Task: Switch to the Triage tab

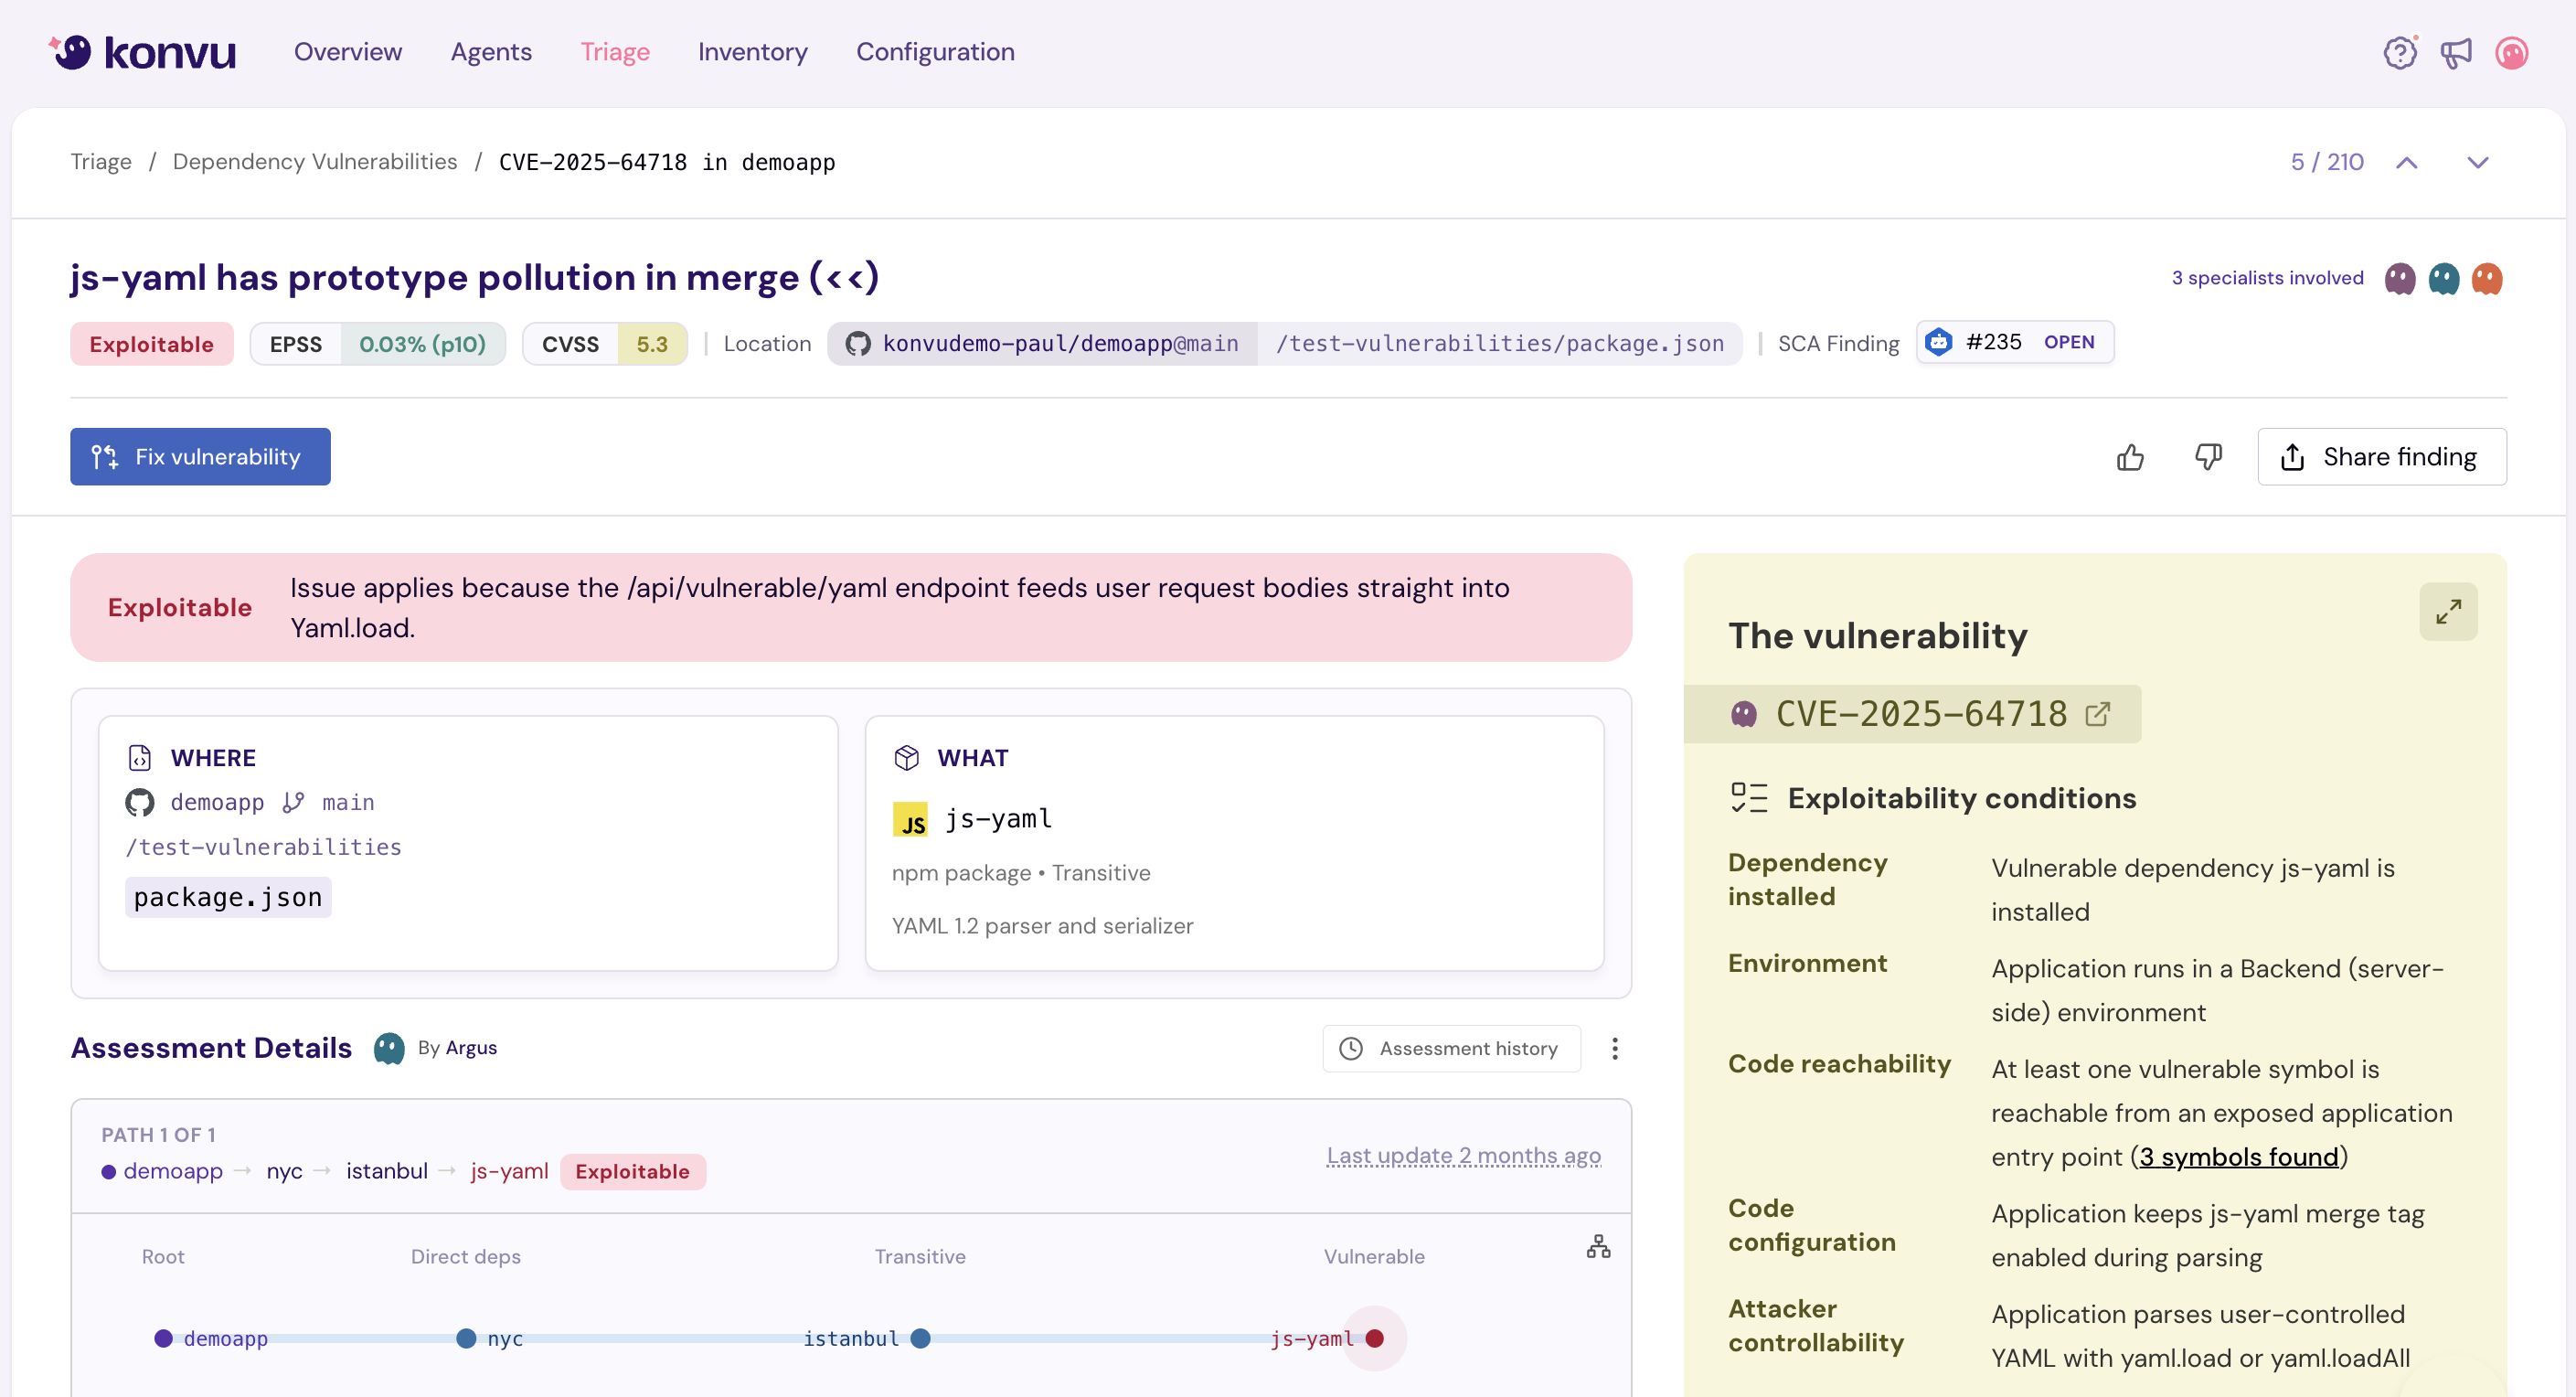Action: pyautogui.click(x=615, y=52)
